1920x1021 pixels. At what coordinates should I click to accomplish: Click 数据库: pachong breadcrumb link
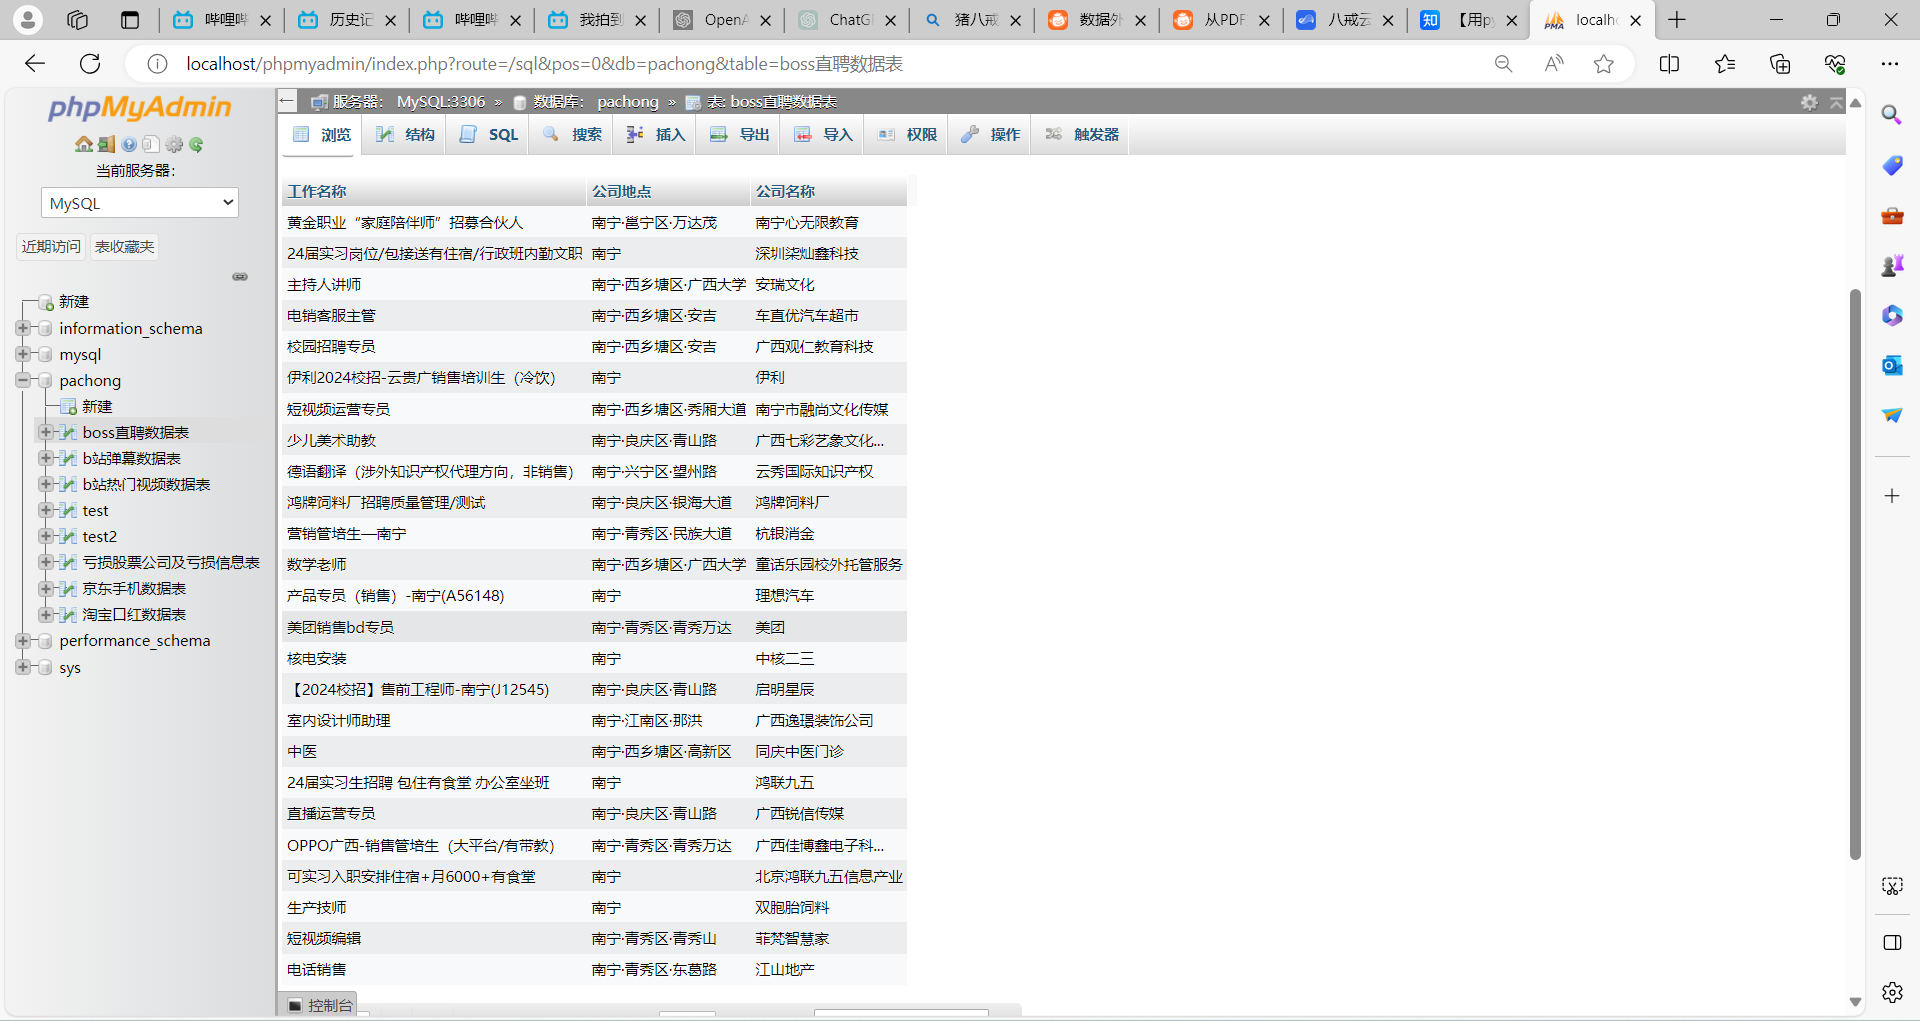596,102
